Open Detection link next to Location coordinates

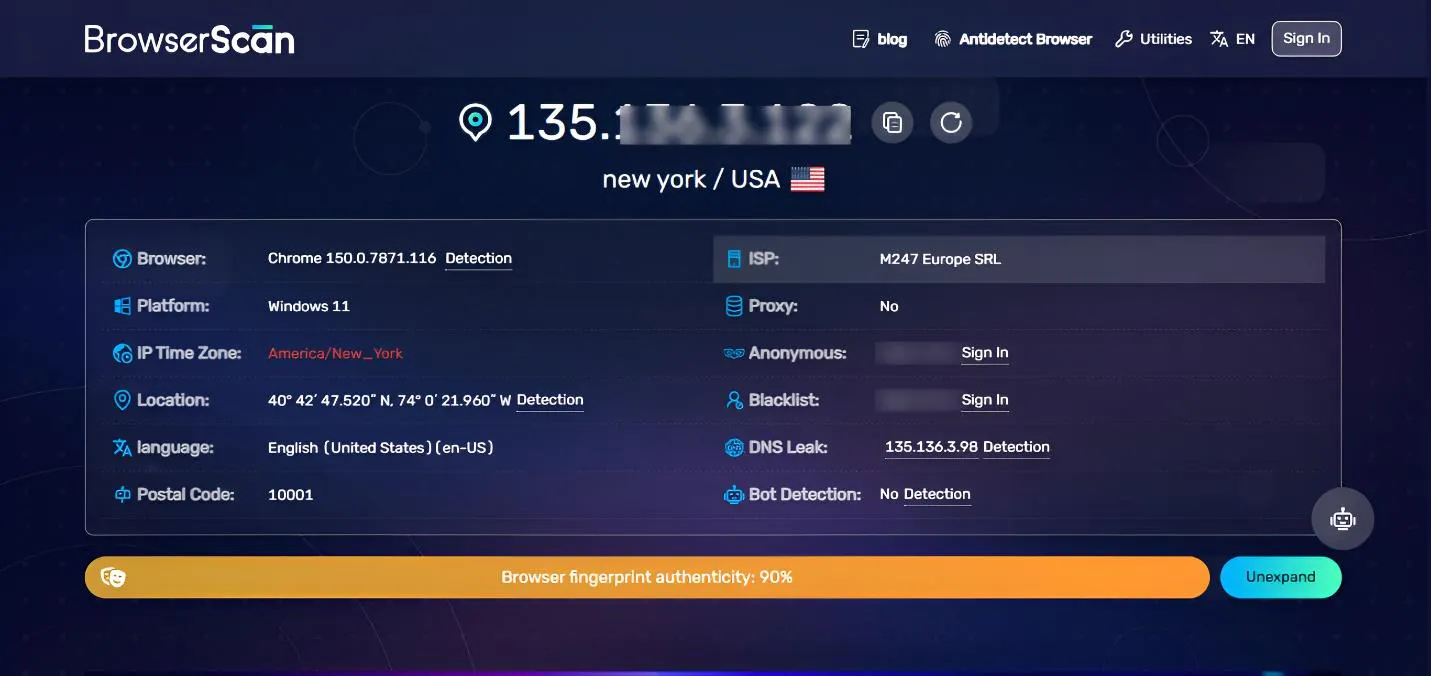550,400
